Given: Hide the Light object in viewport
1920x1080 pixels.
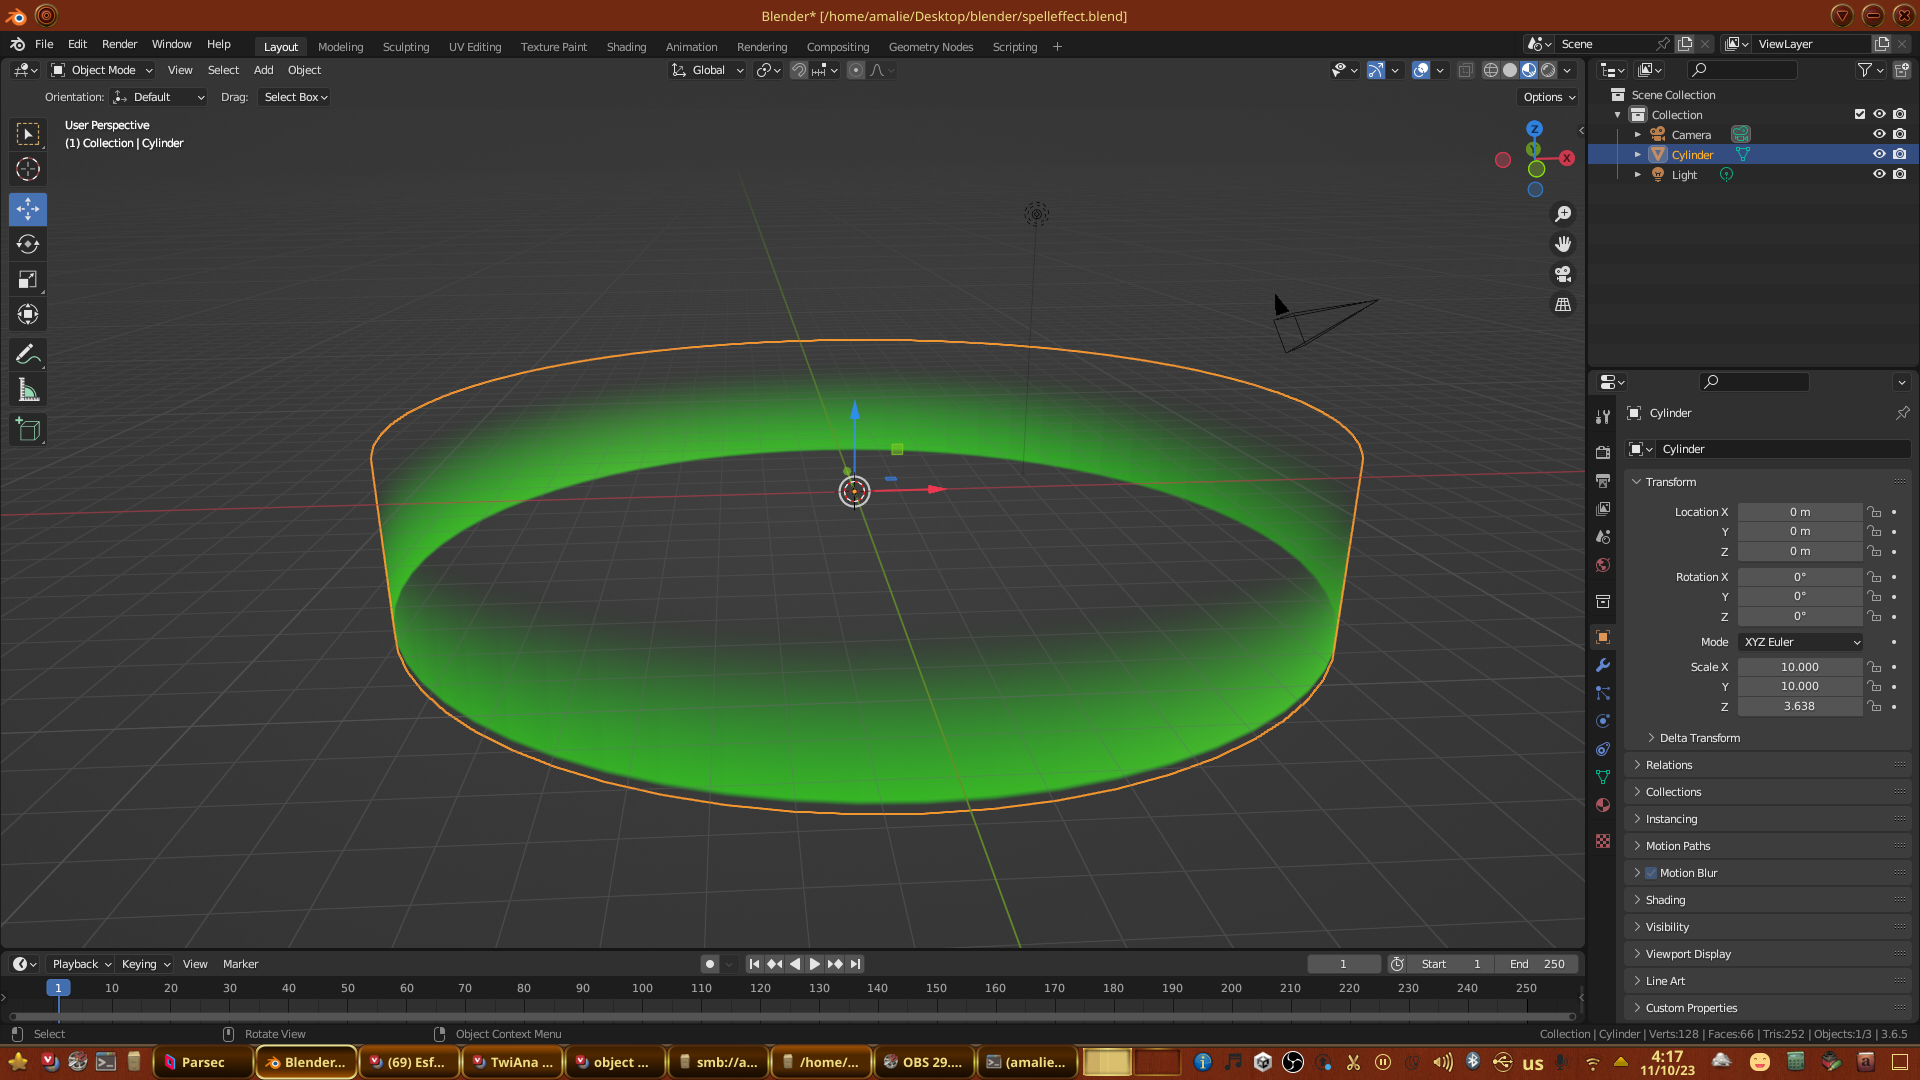Looking at the screenshot, I should click(x=1879, y=174).
